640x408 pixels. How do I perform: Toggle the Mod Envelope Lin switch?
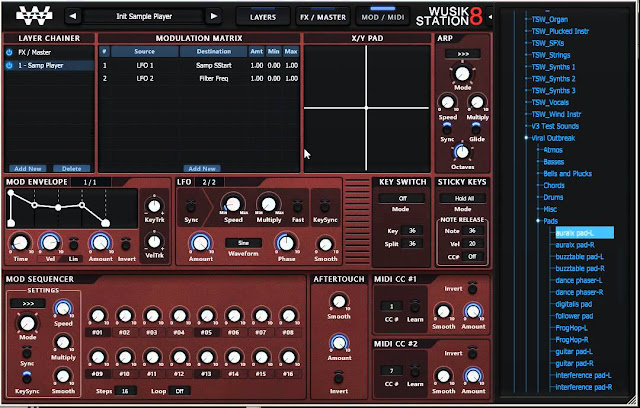pyautogui.click(x=73, y=244)
